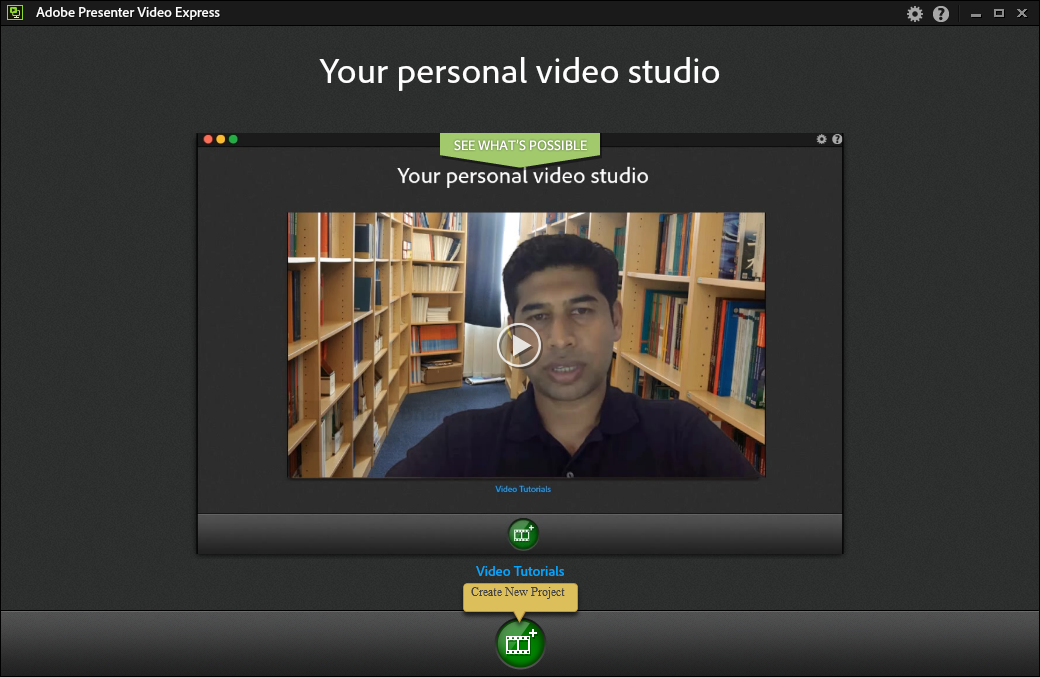Screen dimensions: 1040x677
Task: Close the Adobe Presenter Video Express window
Action: (x=1022, y=14)
